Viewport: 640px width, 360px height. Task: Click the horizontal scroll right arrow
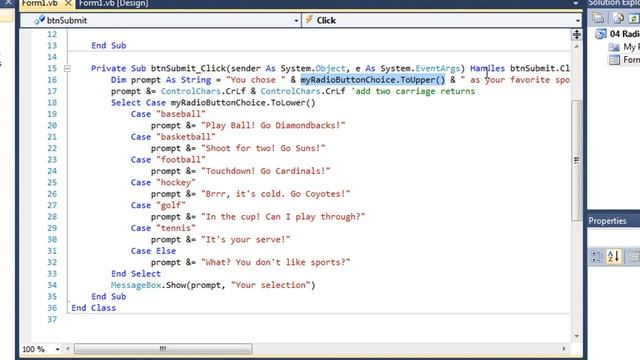pos(564,349)
